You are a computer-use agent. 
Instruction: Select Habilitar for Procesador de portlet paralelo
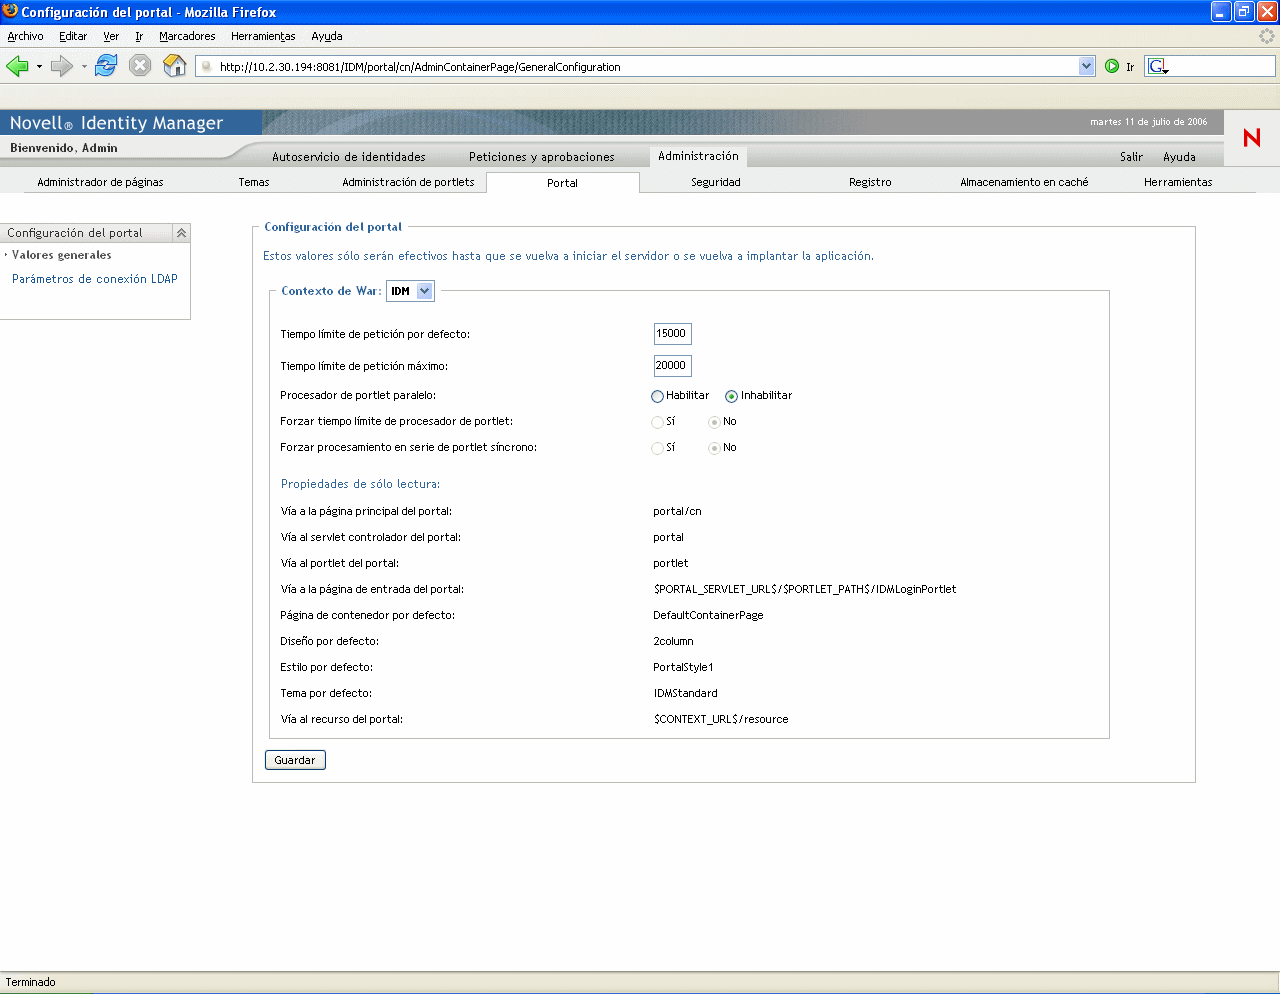(657, 396)
